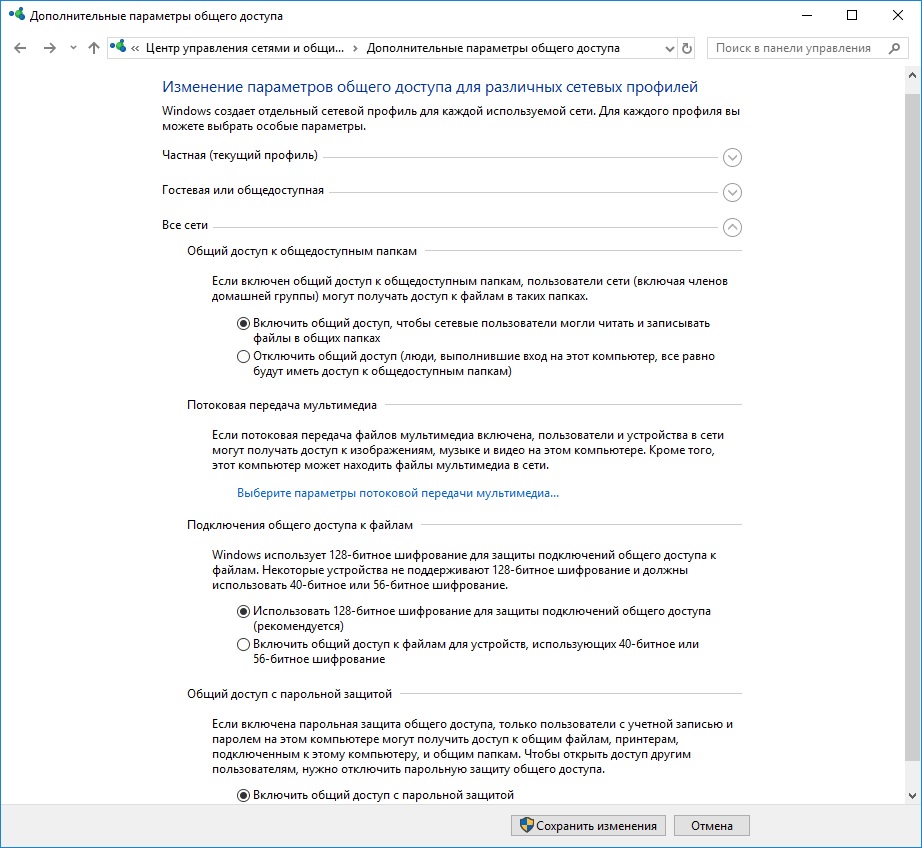Click the Up one level arrow
The width and height of the screenshot is (922, 848).
coord(93,48)
